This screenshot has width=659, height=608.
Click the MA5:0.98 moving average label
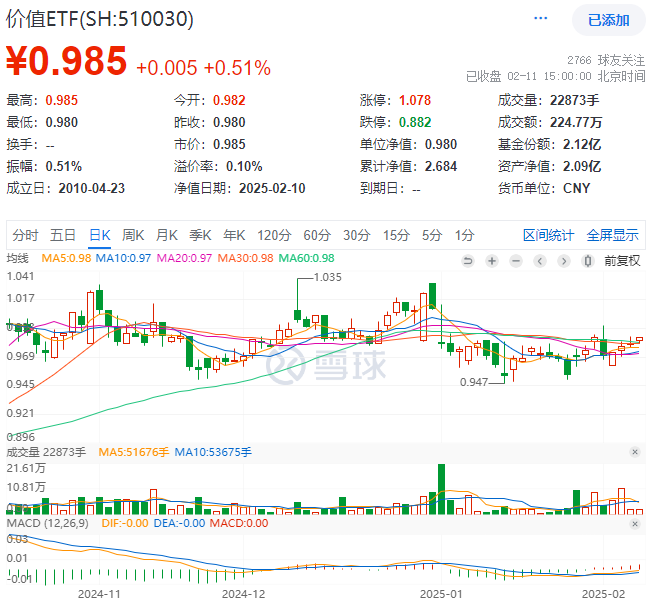tap(66, 258)
